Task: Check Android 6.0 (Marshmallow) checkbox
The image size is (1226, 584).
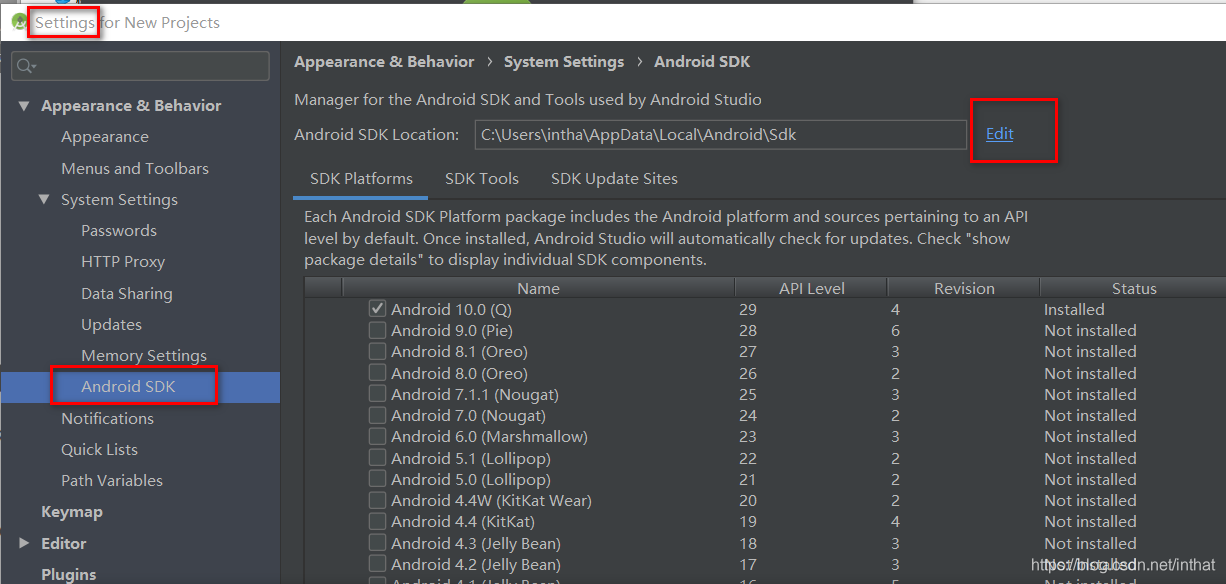Action: tap(377, 437)
